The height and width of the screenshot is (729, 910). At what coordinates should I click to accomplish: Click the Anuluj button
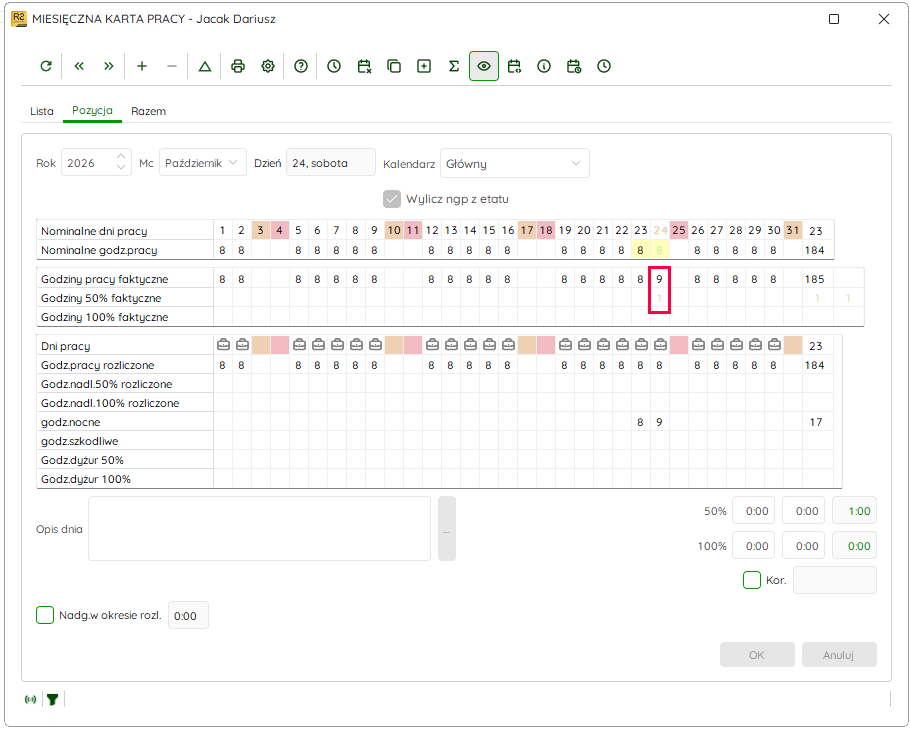(x=839, y=655)
